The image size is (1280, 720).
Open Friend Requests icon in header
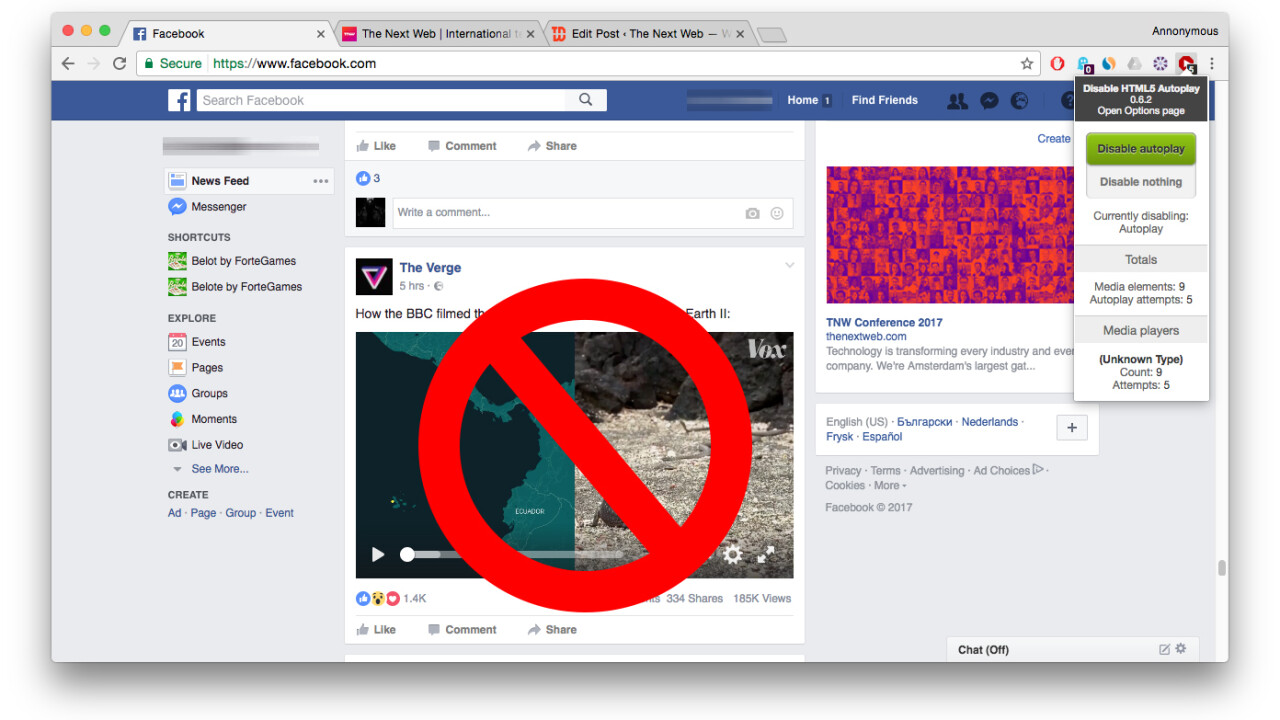[957, 100]
